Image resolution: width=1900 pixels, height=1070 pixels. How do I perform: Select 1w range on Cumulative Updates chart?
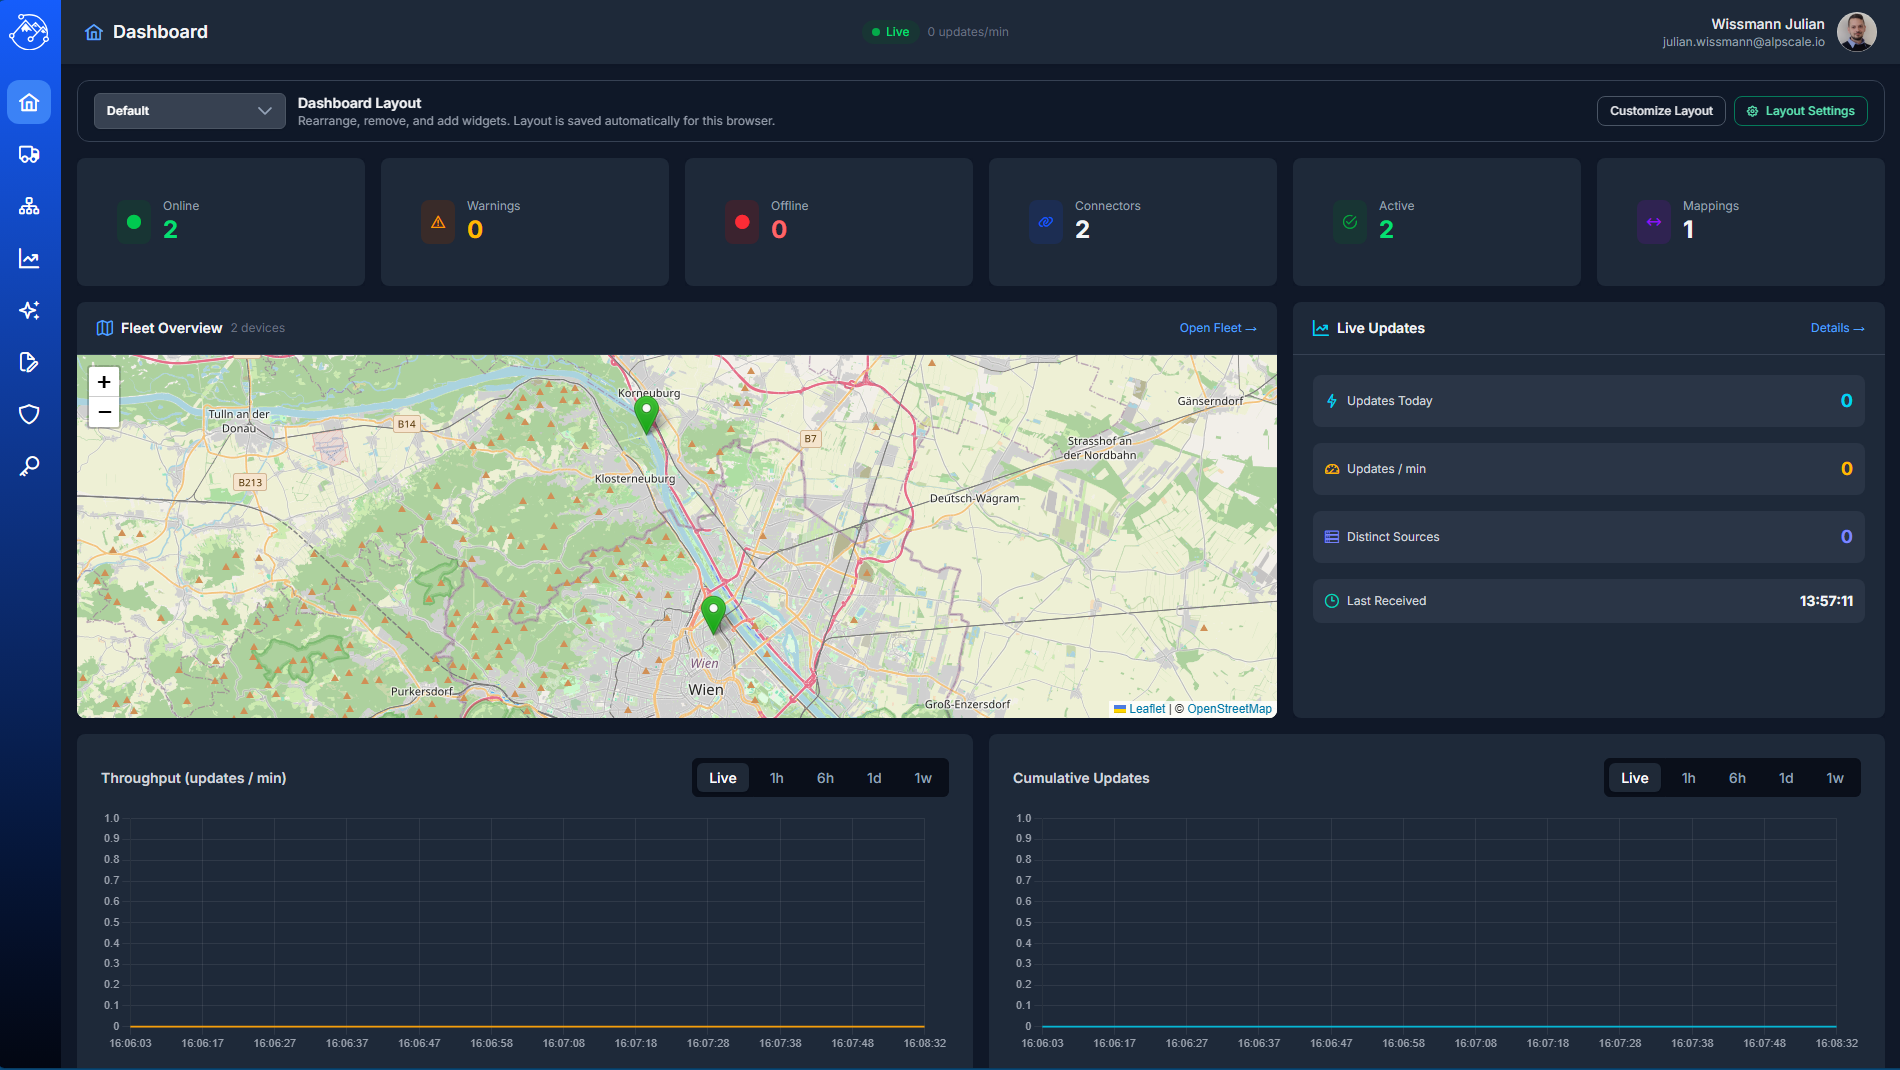(1835, 778)
